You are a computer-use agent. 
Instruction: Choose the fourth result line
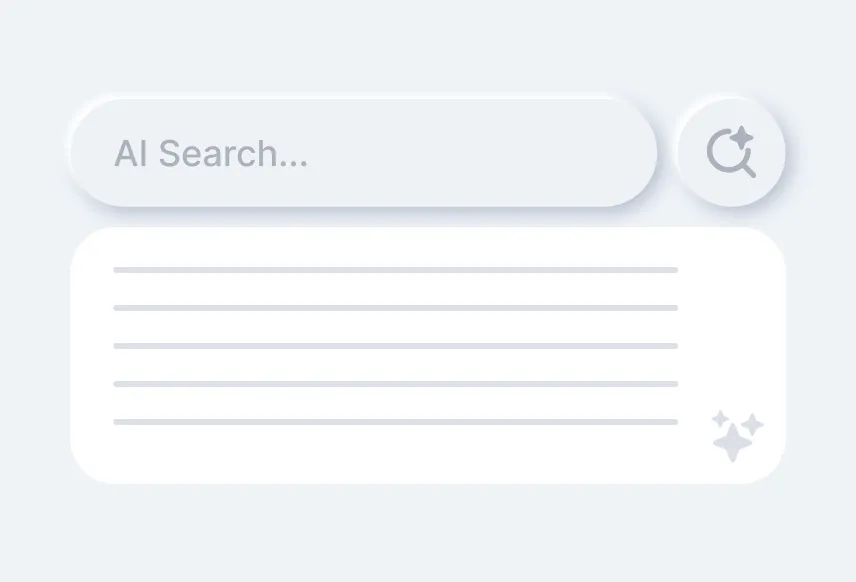395,384
